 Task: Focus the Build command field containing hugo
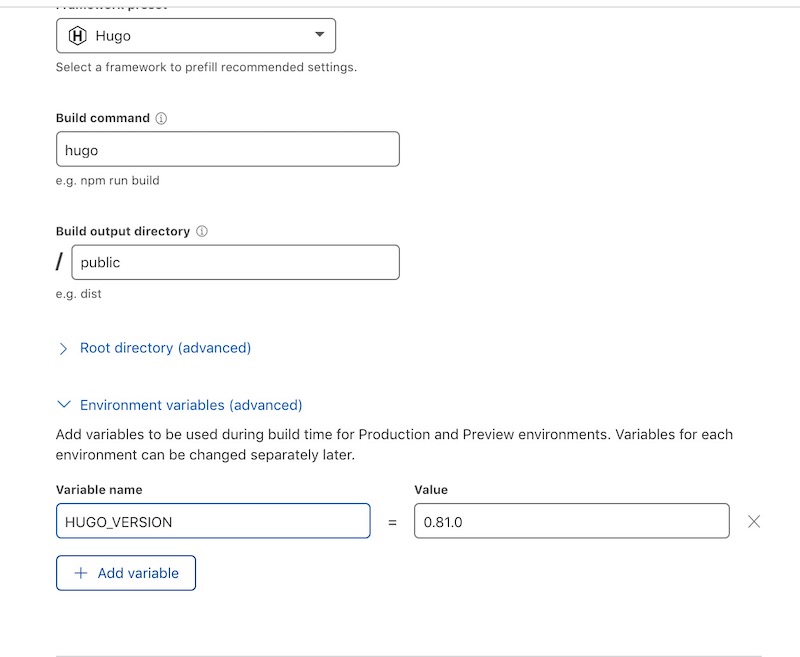(228, 149)
